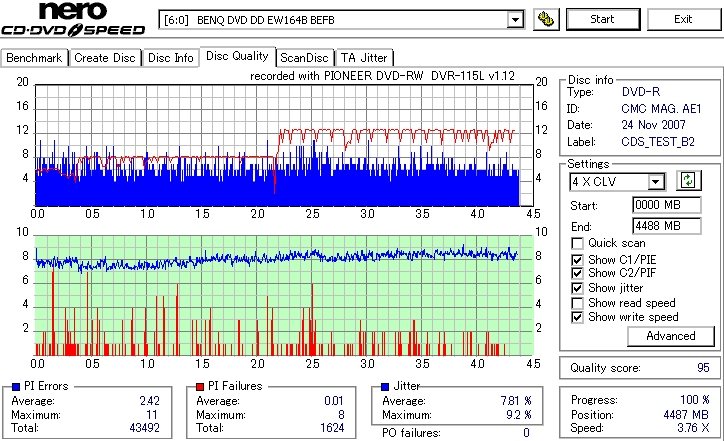Click the Exit button

(683, 19)
